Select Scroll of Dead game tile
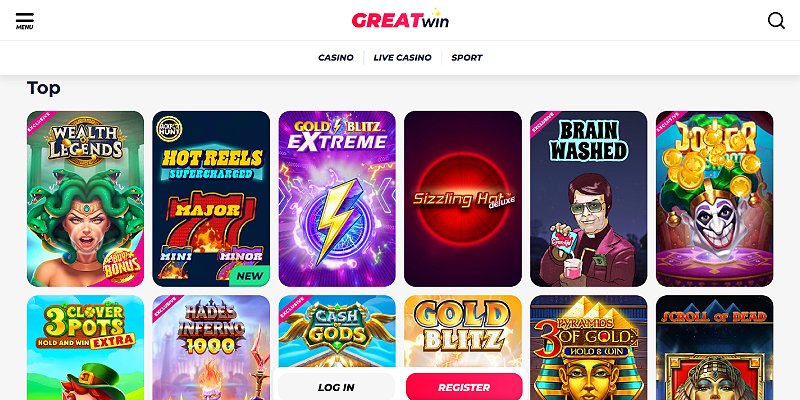 coord(715,347)
